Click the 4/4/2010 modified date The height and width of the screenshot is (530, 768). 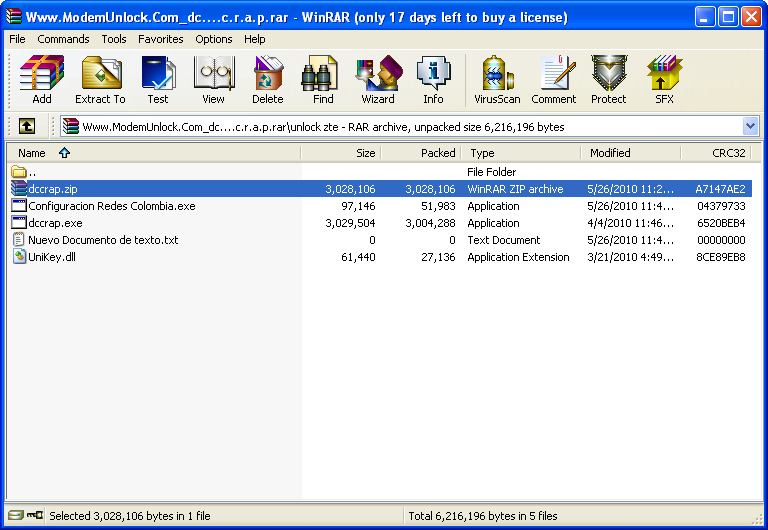(630, 223)
